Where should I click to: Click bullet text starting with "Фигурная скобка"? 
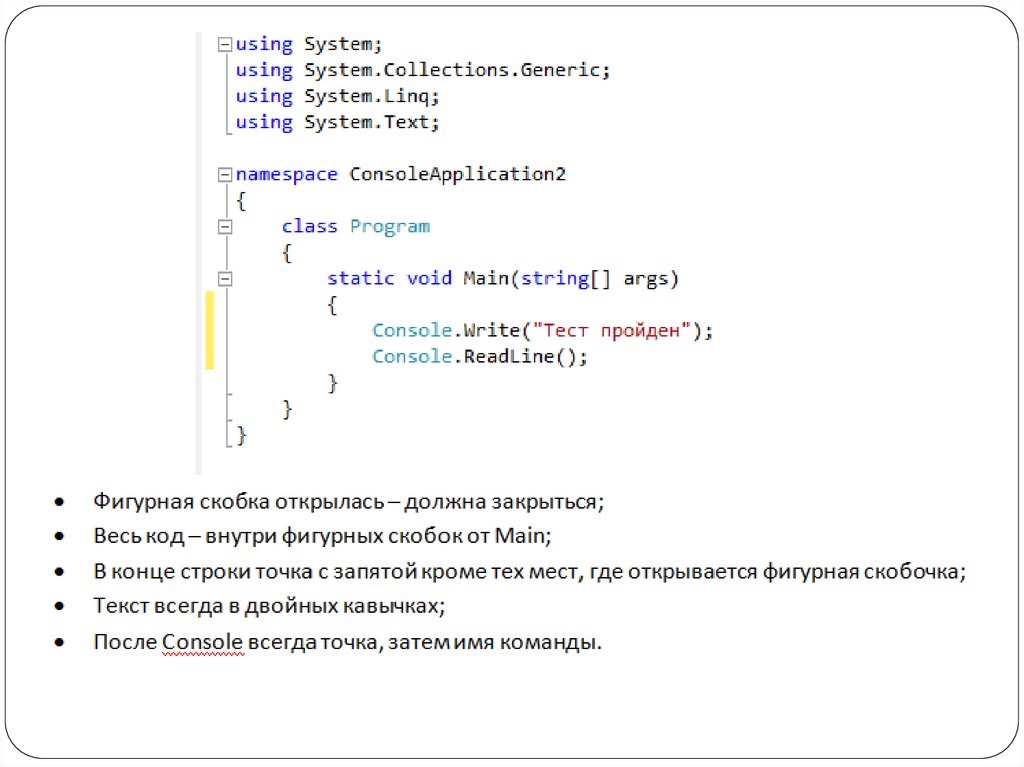[x=349, y=501]
